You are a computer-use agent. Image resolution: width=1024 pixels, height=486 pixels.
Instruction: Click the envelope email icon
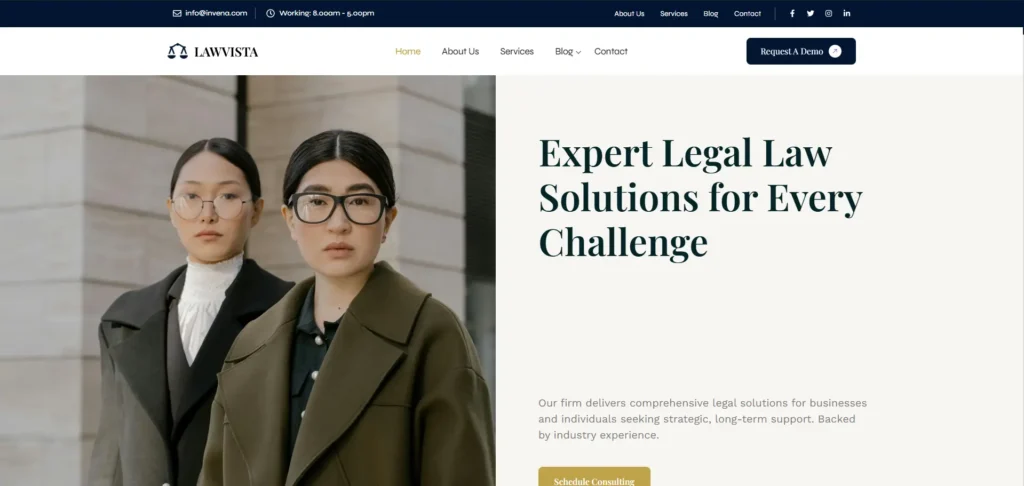tap(177, 13)
